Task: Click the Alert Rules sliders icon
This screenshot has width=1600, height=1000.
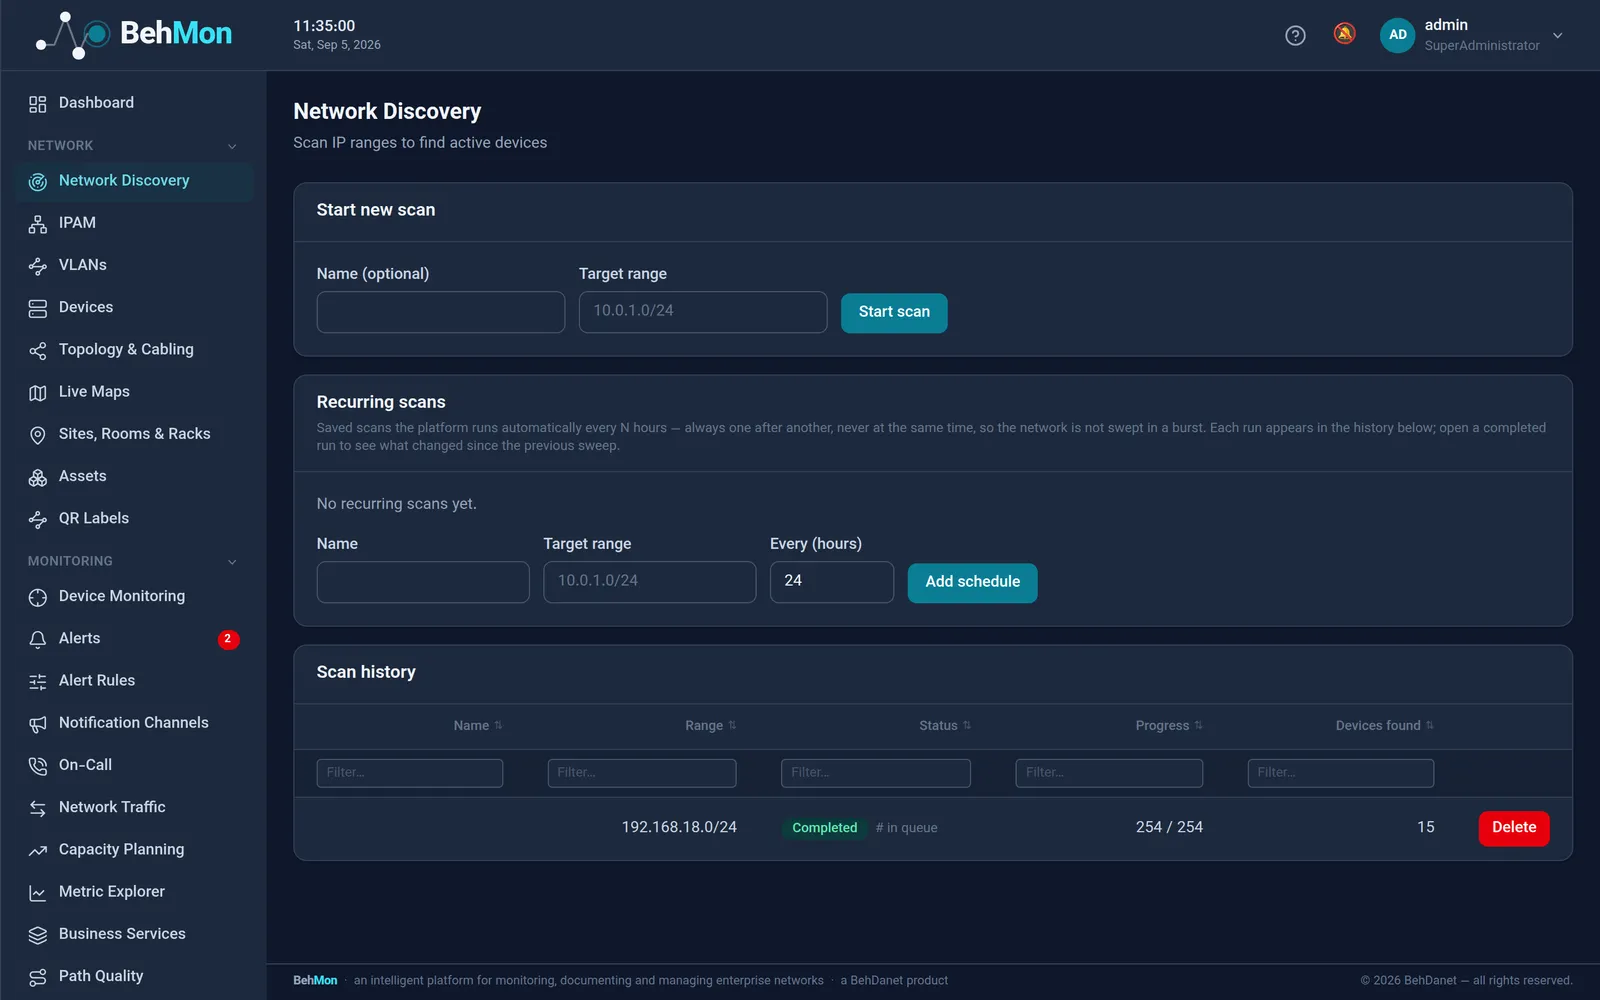Action: click(x=38, y=681)
